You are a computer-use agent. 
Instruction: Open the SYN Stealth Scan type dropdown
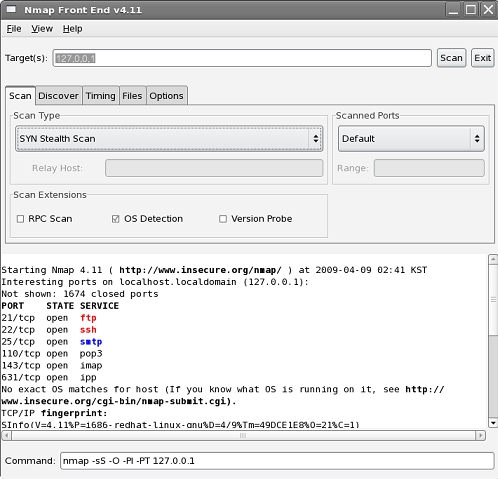tap(169, 138)
